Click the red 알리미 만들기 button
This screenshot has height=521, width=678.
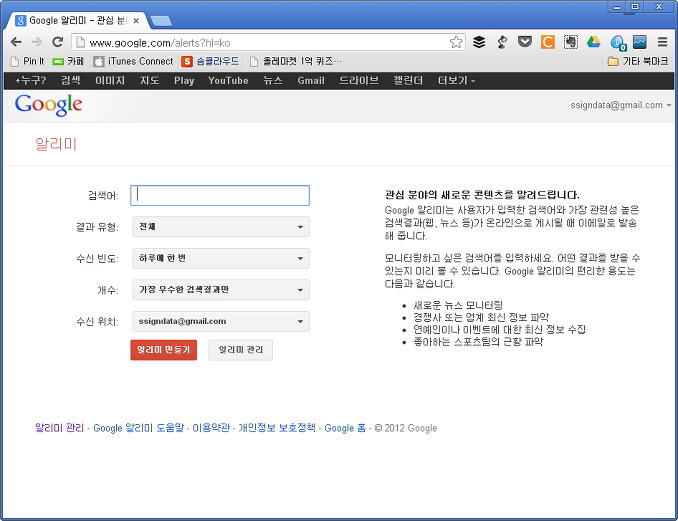163,350
